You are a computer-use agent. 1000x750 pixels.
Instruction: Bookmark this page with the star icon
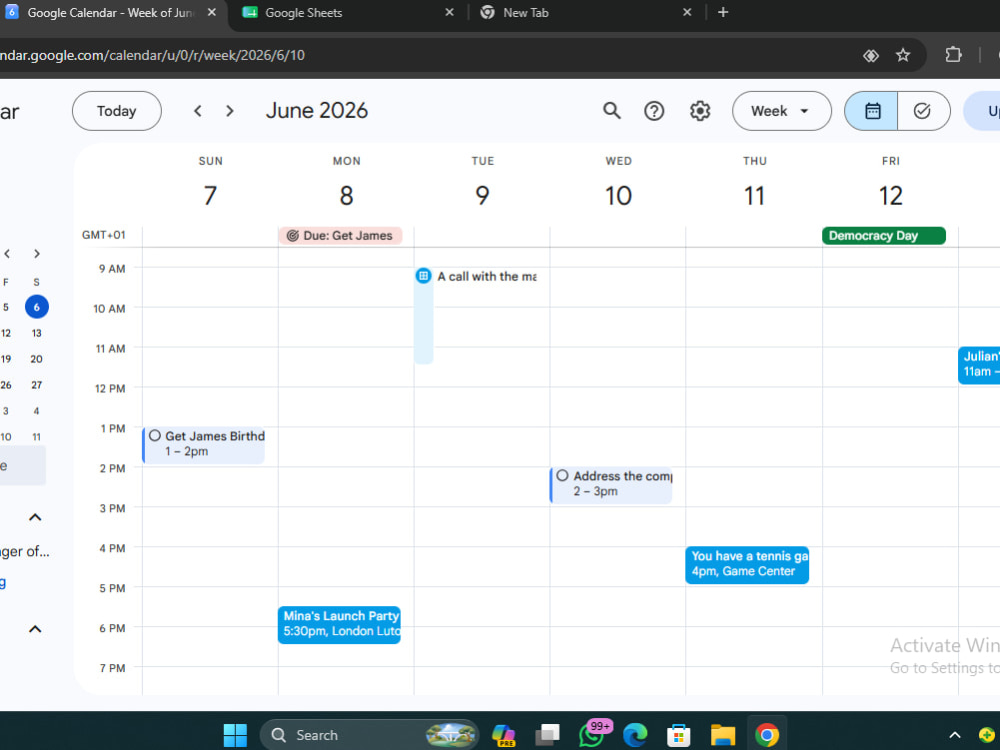(902, 55)
